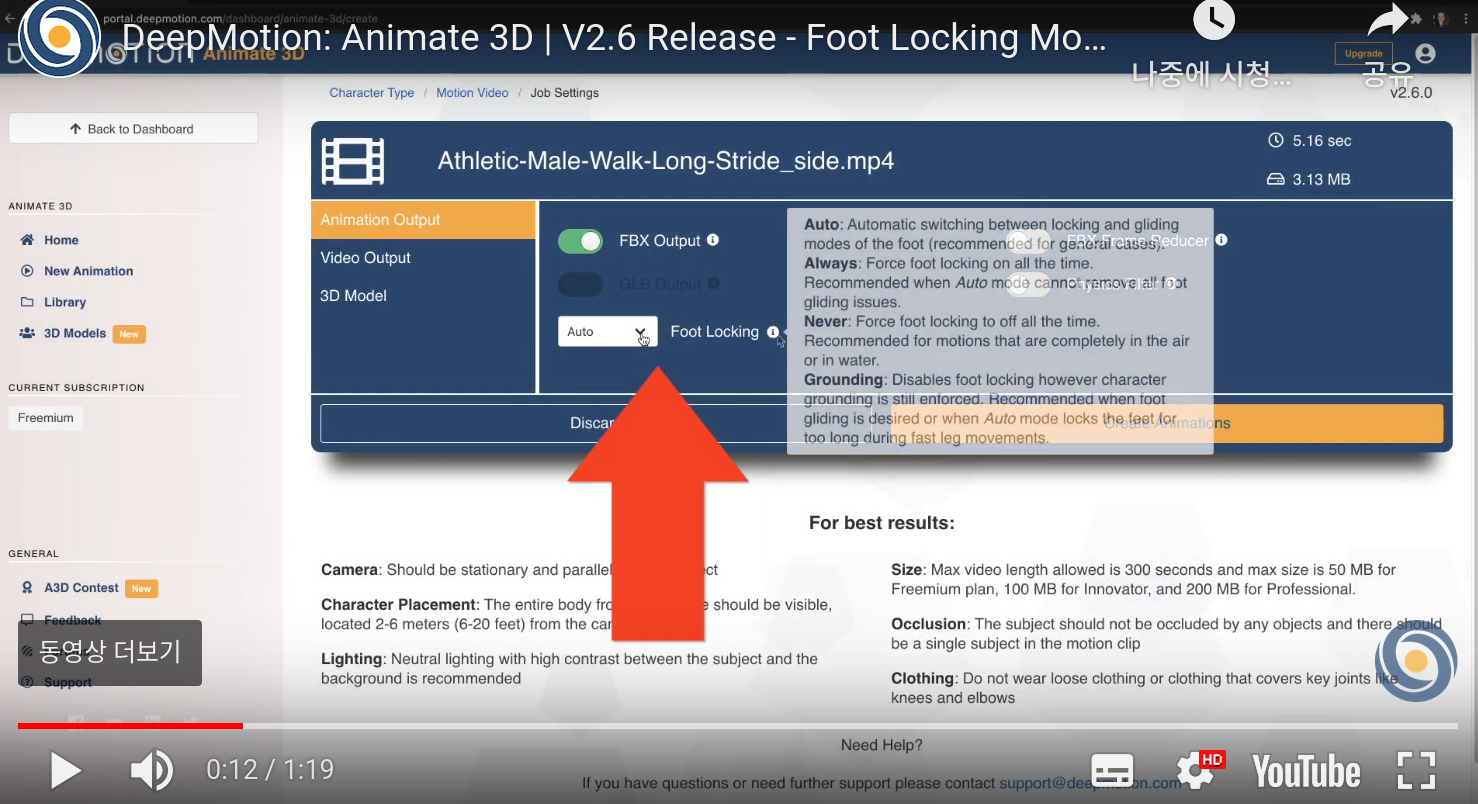This screenshot has width=1478, height=804.
Task: Click the Character Type breadcrumb
Action: coord(372,93)
